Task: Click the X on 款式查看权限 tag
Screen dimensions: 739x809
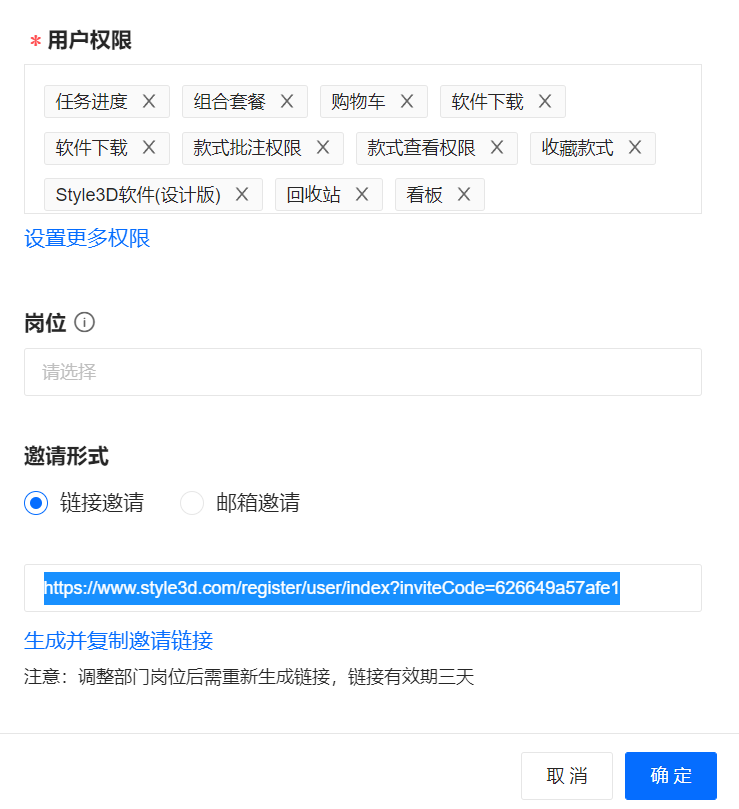Action: [x=497, y=148]
